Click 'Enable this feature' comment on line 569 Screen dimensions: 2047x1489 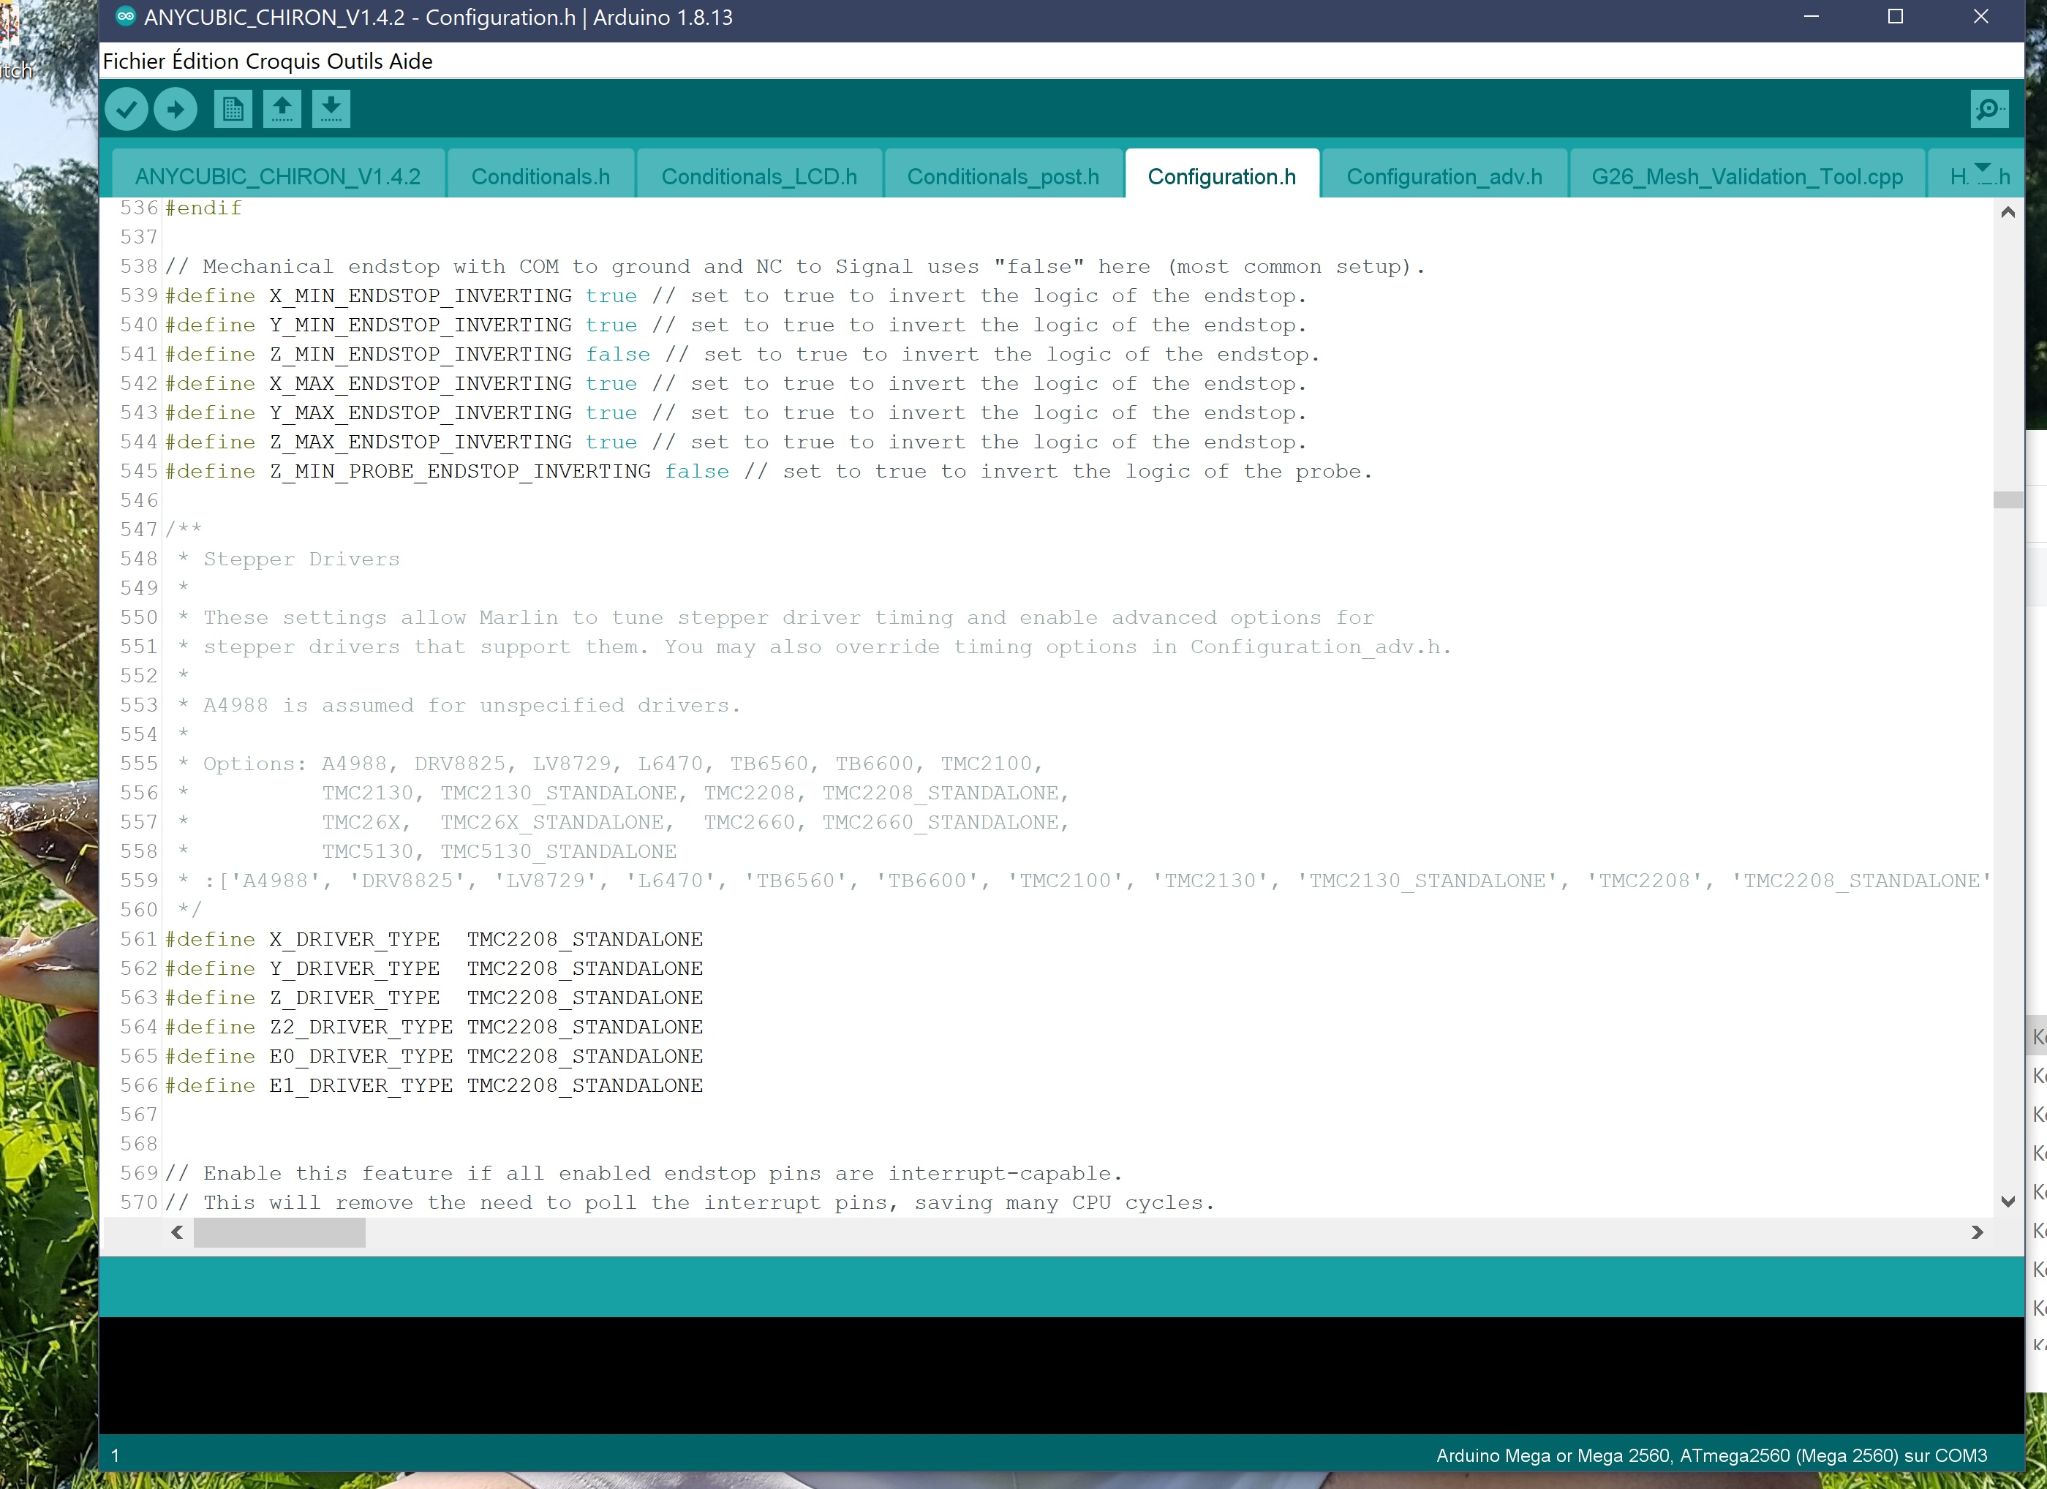point(644,1173)
